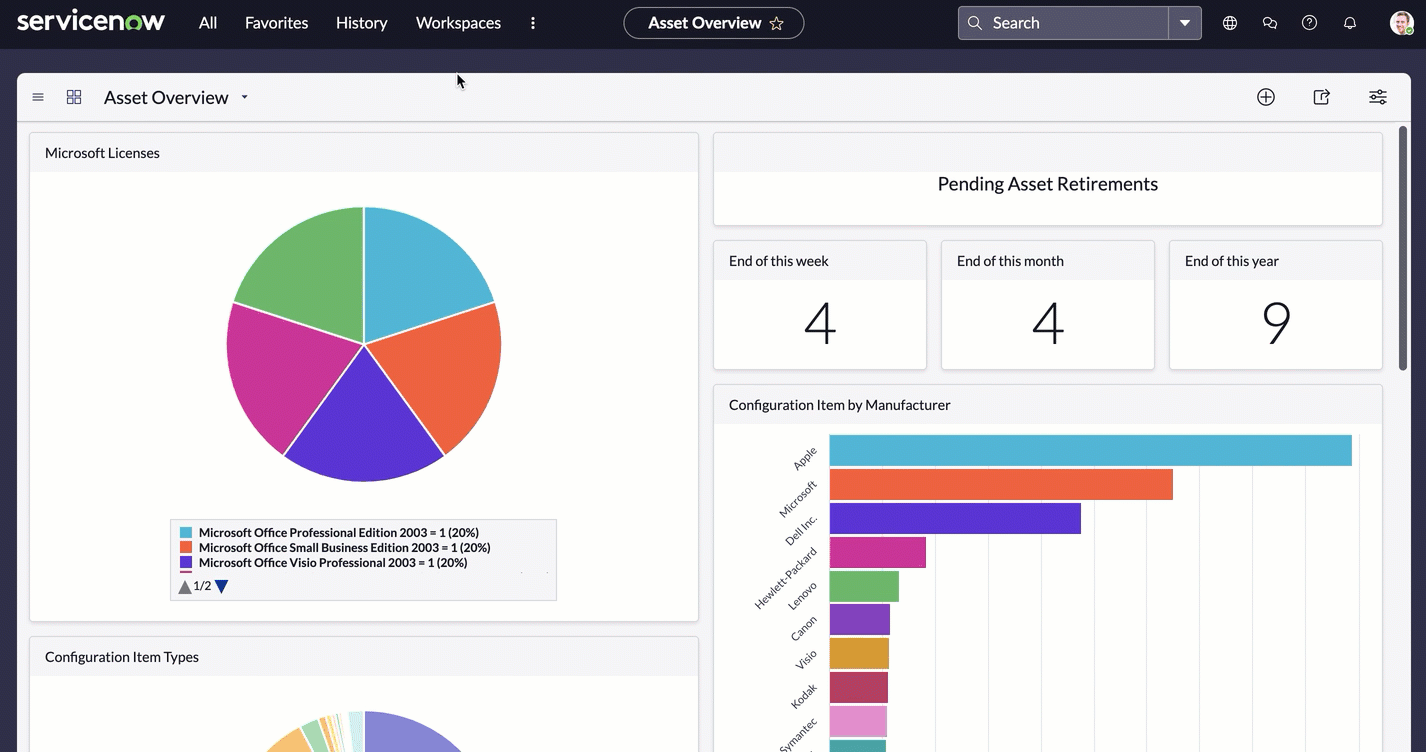Open the globe scope picker
This screenshot has width=1426, height=752.
tap(1230, 23)
